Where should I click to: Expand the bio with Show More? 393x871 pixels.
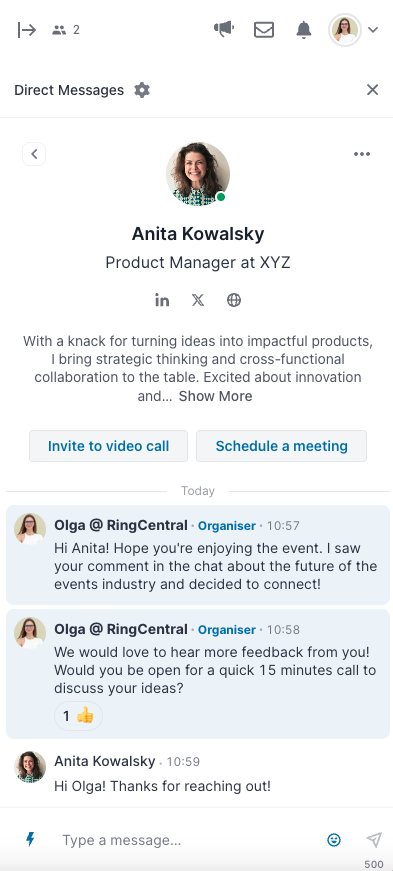tap(216, 396)
